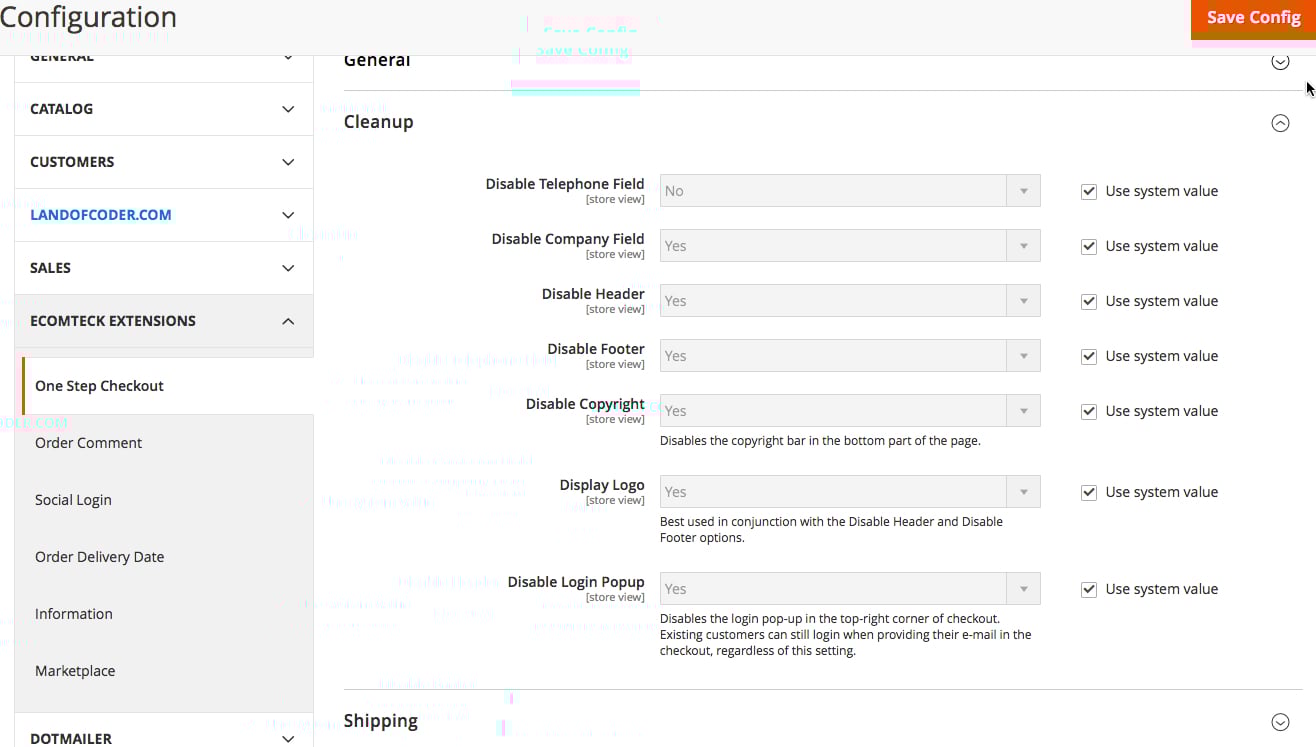Click the Disable Footer label

coord(596,349)
